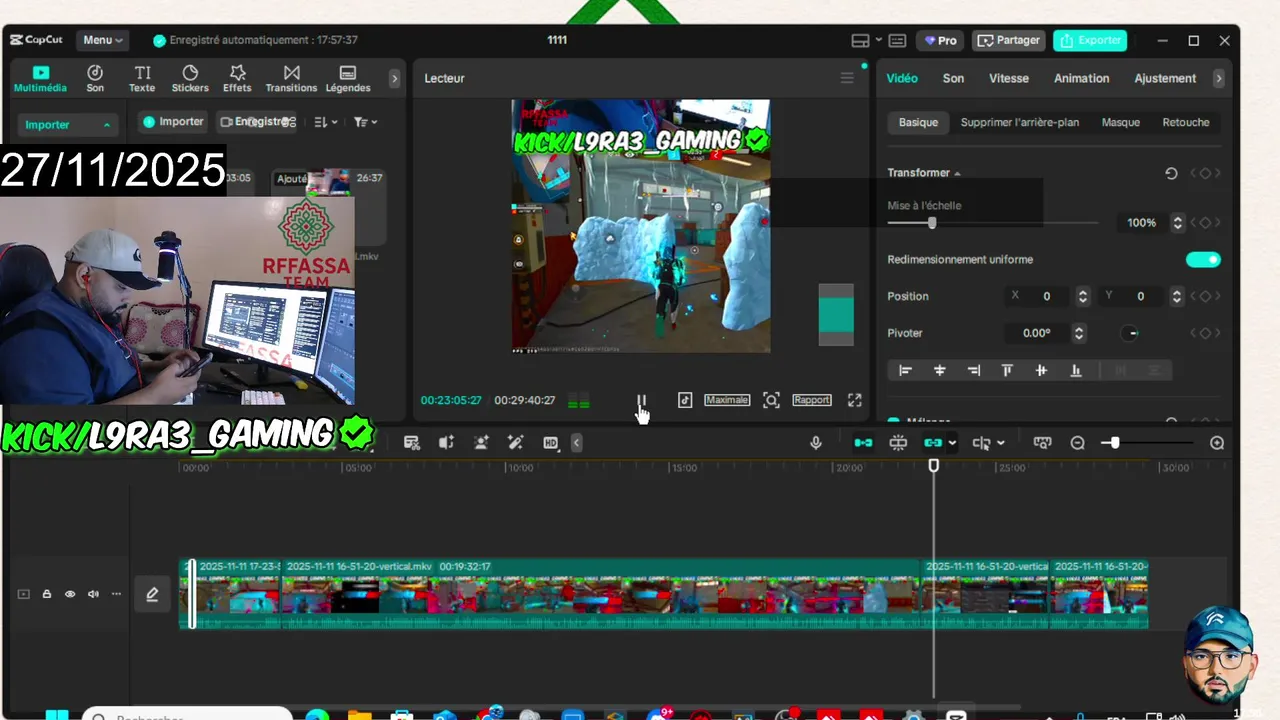Open the Légendes captions panel
This screenshot has width=1280, height=720.
pyautogui.click(x=348, y=79)
